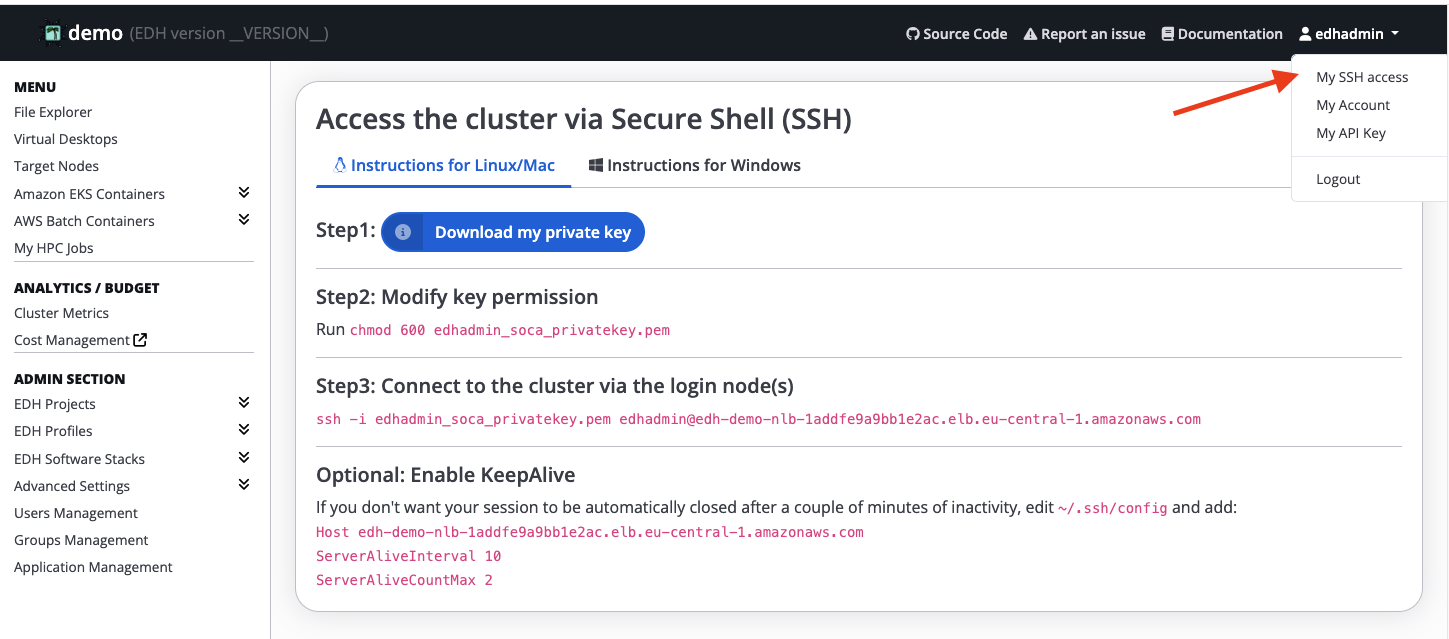Screen dimensions: 1449x639
Task: Click the info icon on Download button
Action: (403, 232)
